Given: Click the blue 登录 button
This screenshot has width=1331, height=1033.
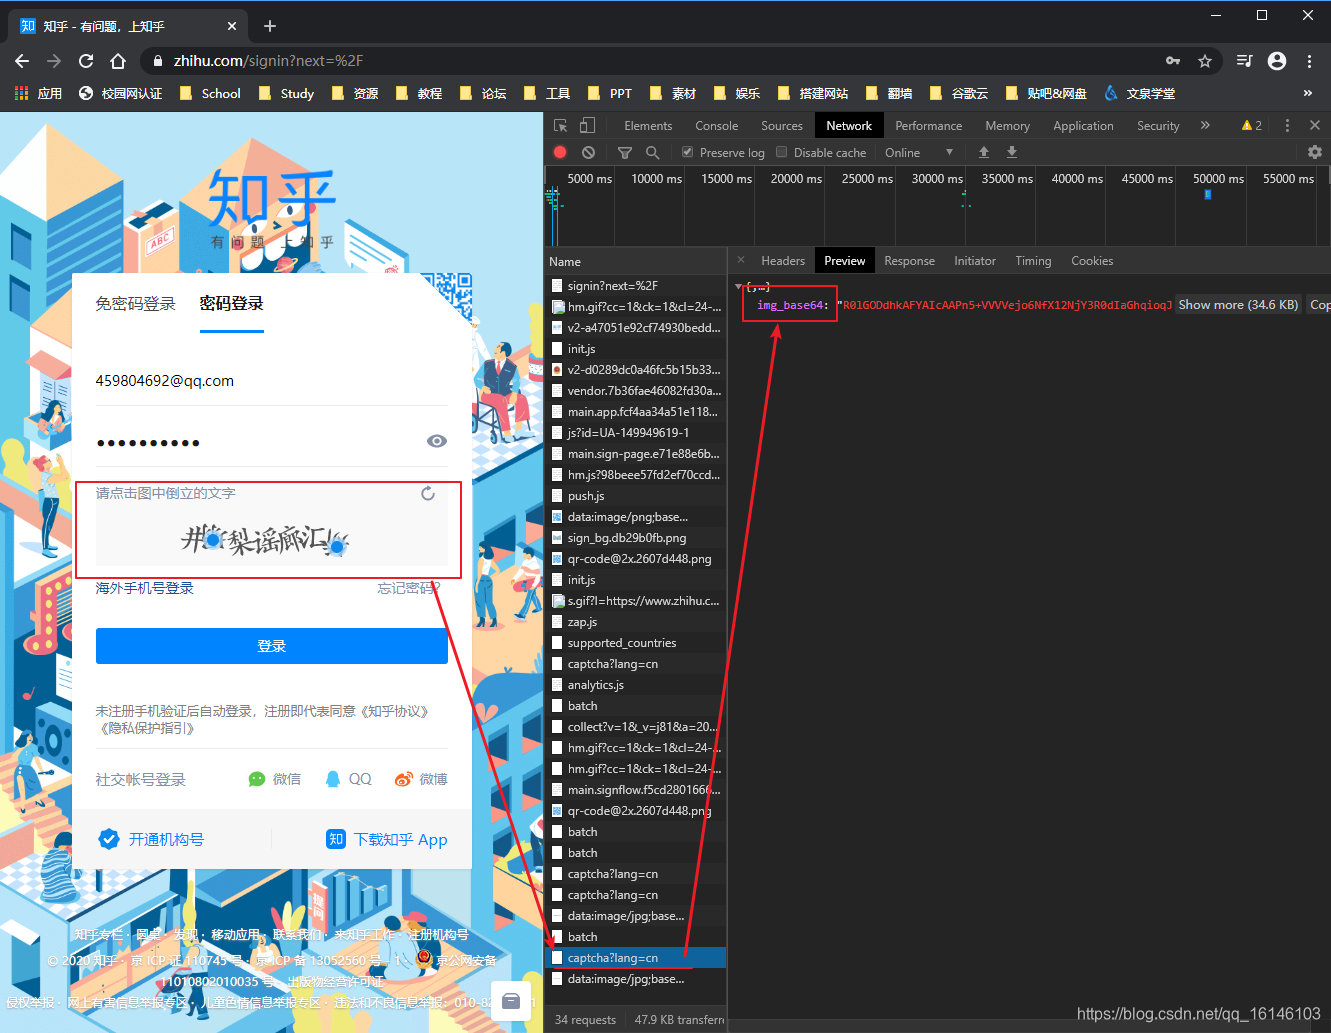Looking at the screenshot, I should tap(272, 646).
